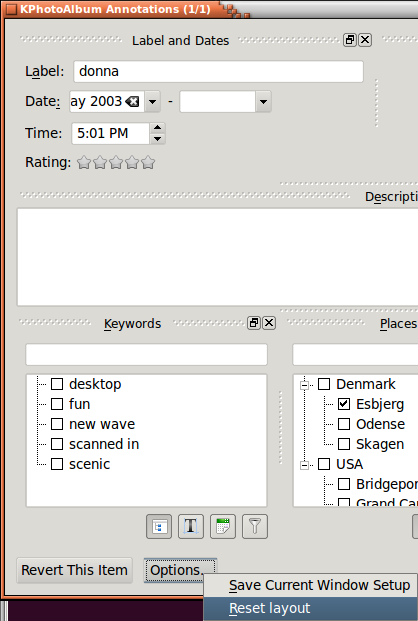The image size is (418, 621).
Task: Collapse the USA tree node
Action: pyautogui.click(x=304, y=465)
